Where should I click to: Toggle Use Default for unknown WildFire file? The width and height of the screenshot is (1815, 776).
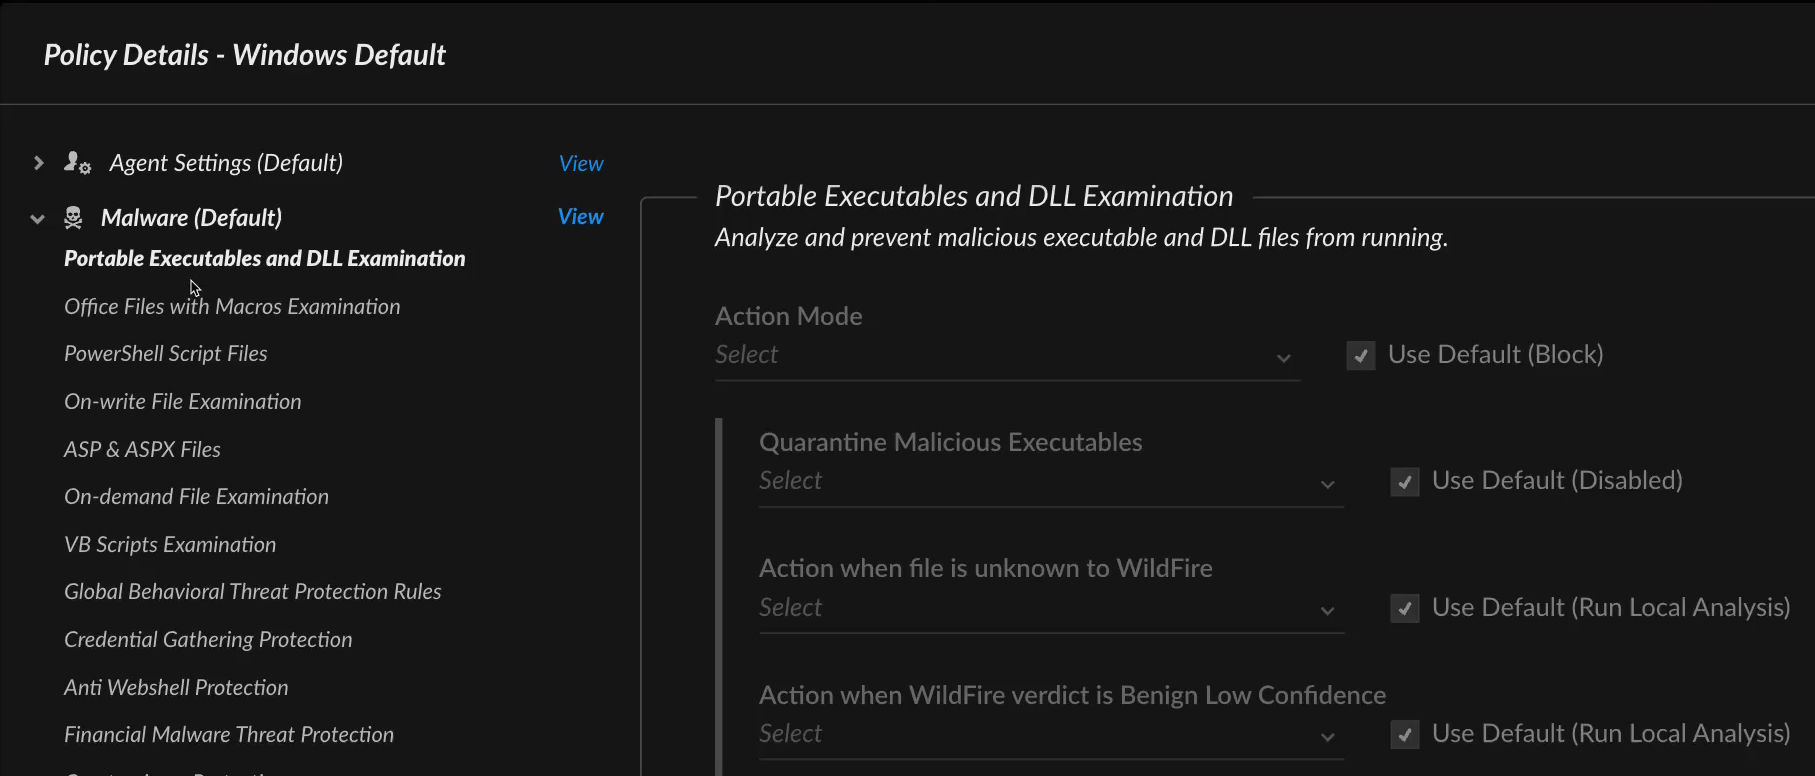click(x=1404, y=609)
